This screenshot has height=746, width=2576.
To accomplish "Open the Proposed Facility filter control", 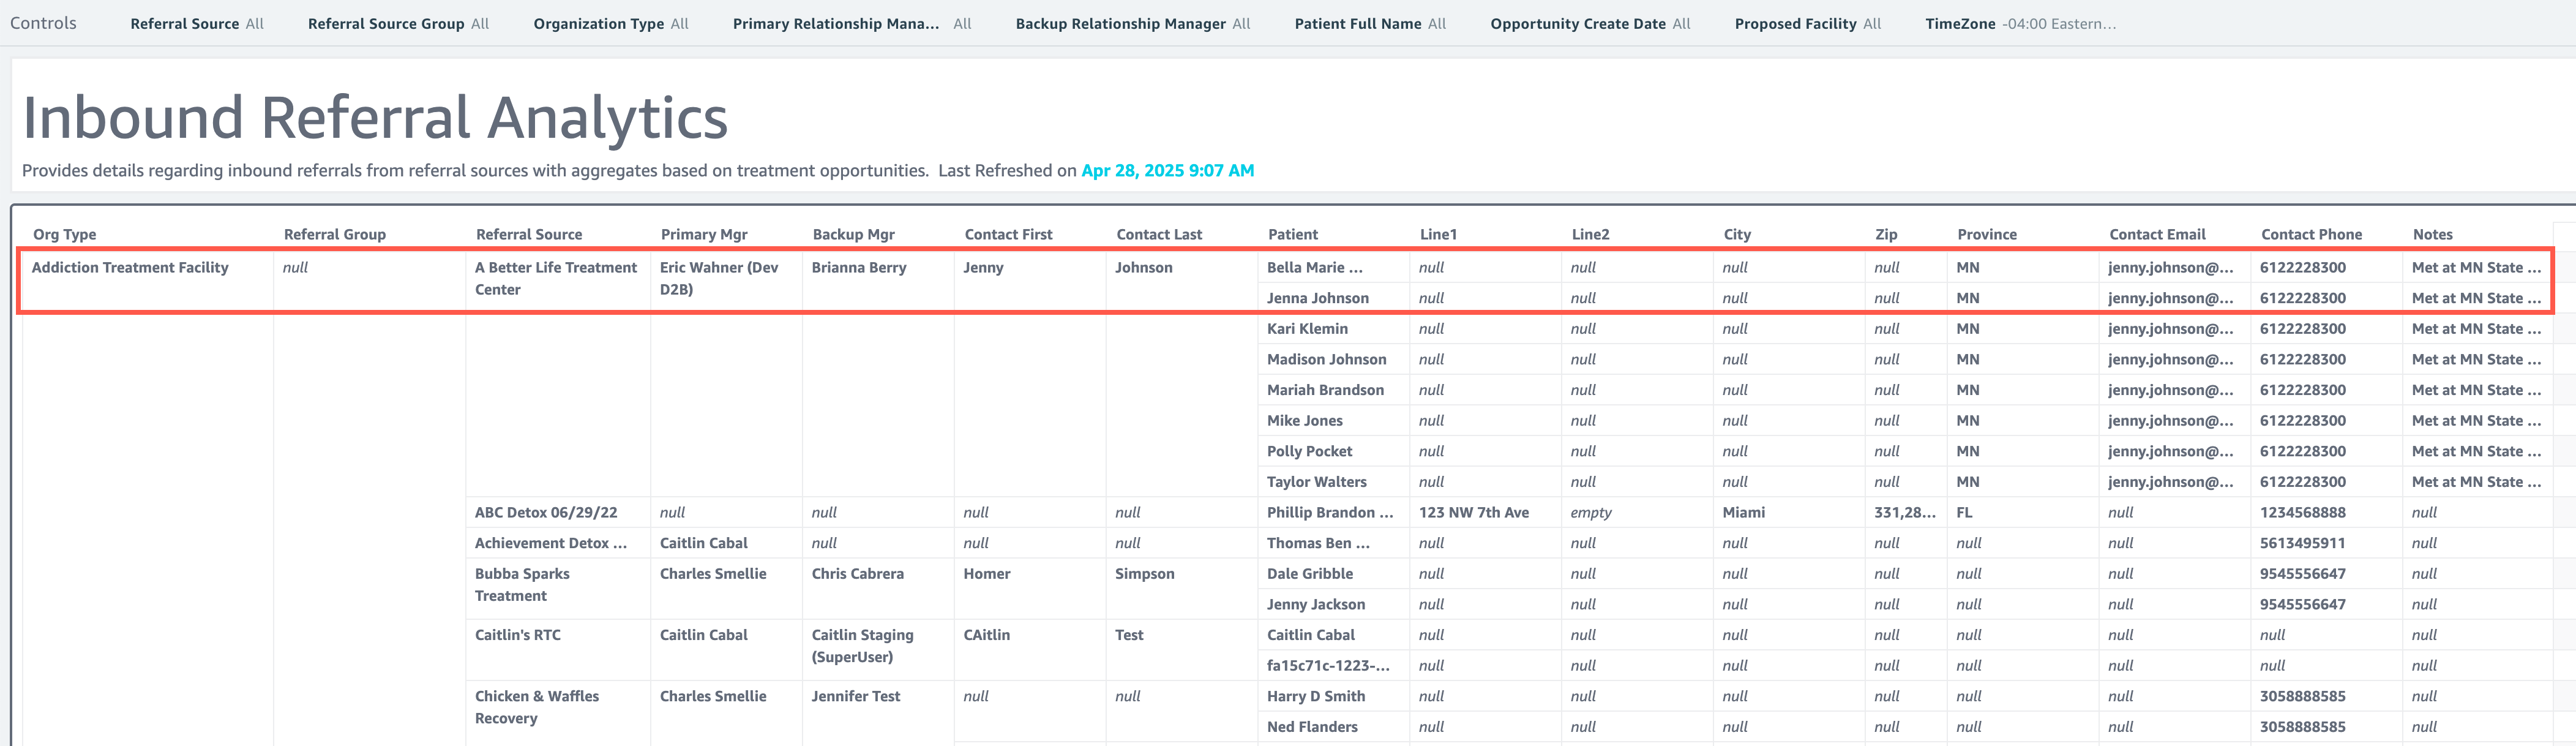I will 1807,23.
